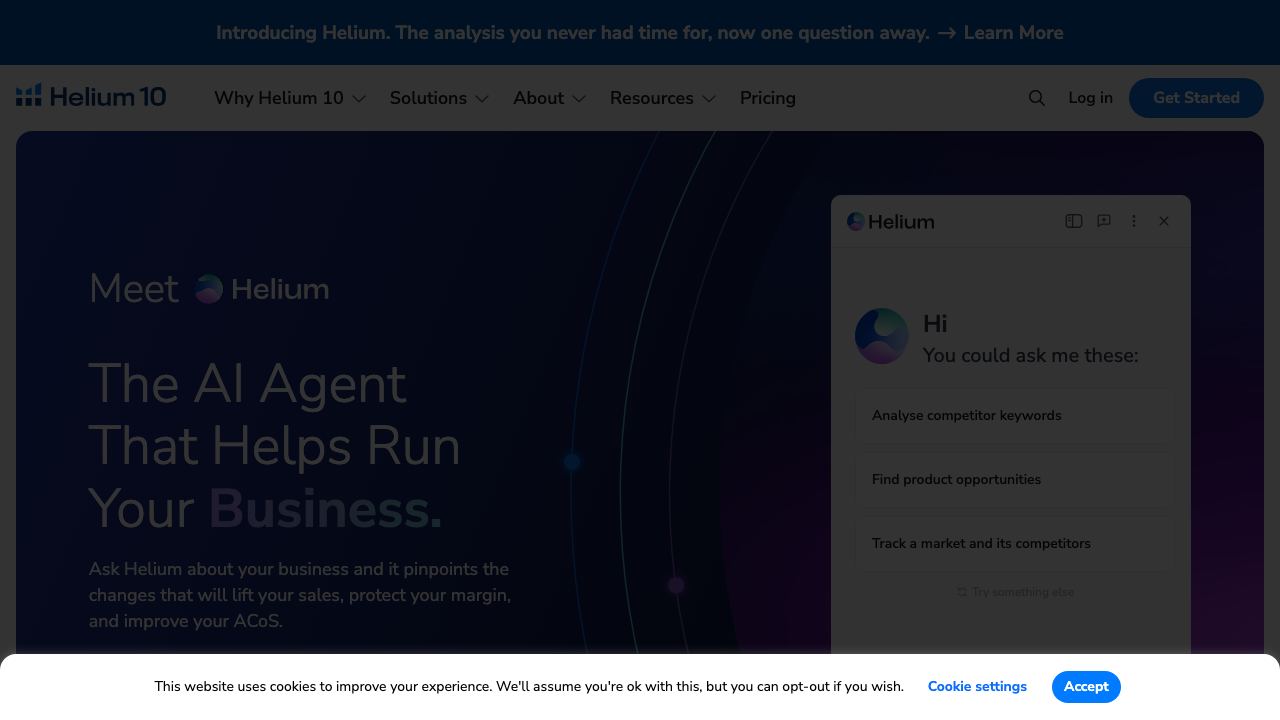Open Cookie settings
Image resolution: width=1280 pixels, height=720 pixels.
(x=977, y=687)
